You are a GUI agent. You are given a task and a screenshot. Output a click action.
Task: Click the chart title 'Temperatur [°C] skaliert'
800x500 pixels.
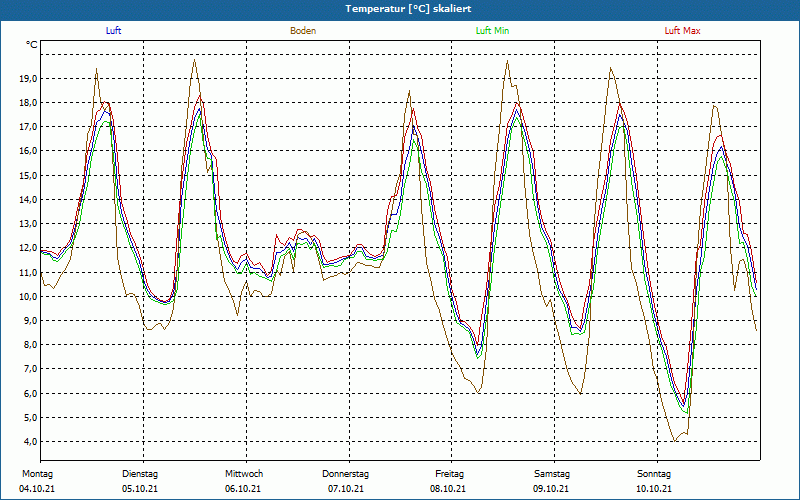pos(408,9)
